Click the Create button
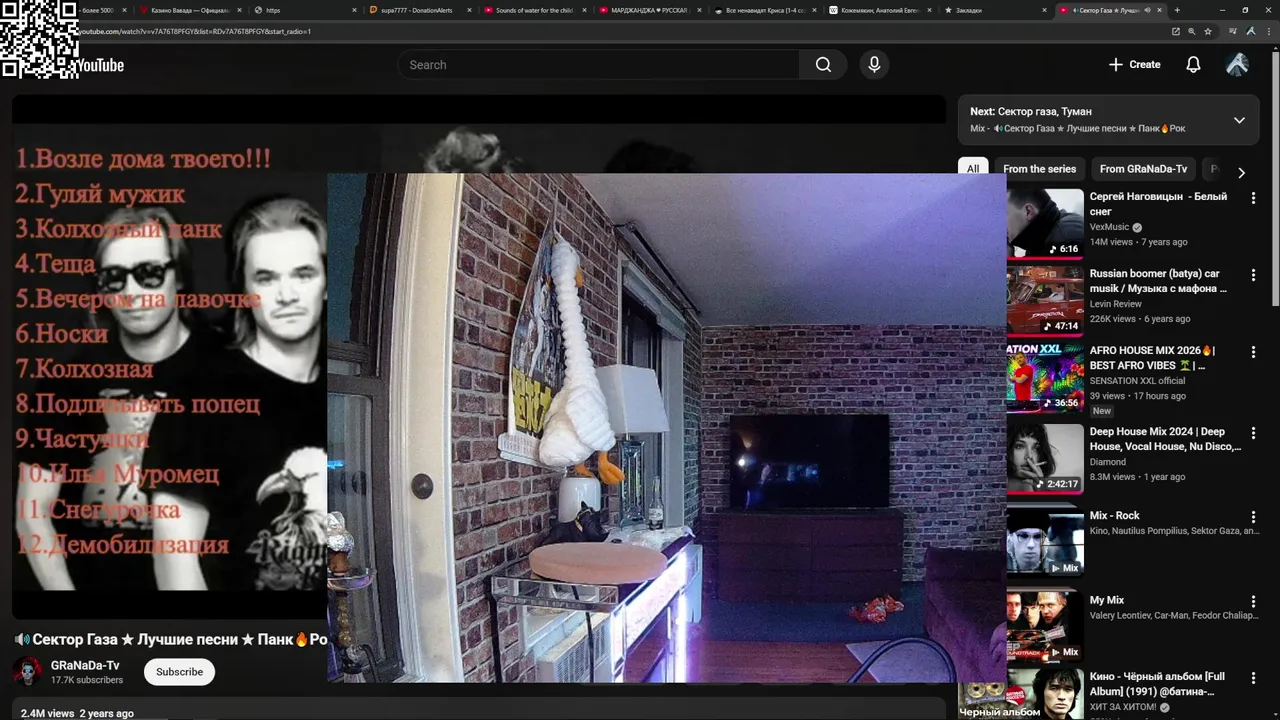 point(1134,65)
